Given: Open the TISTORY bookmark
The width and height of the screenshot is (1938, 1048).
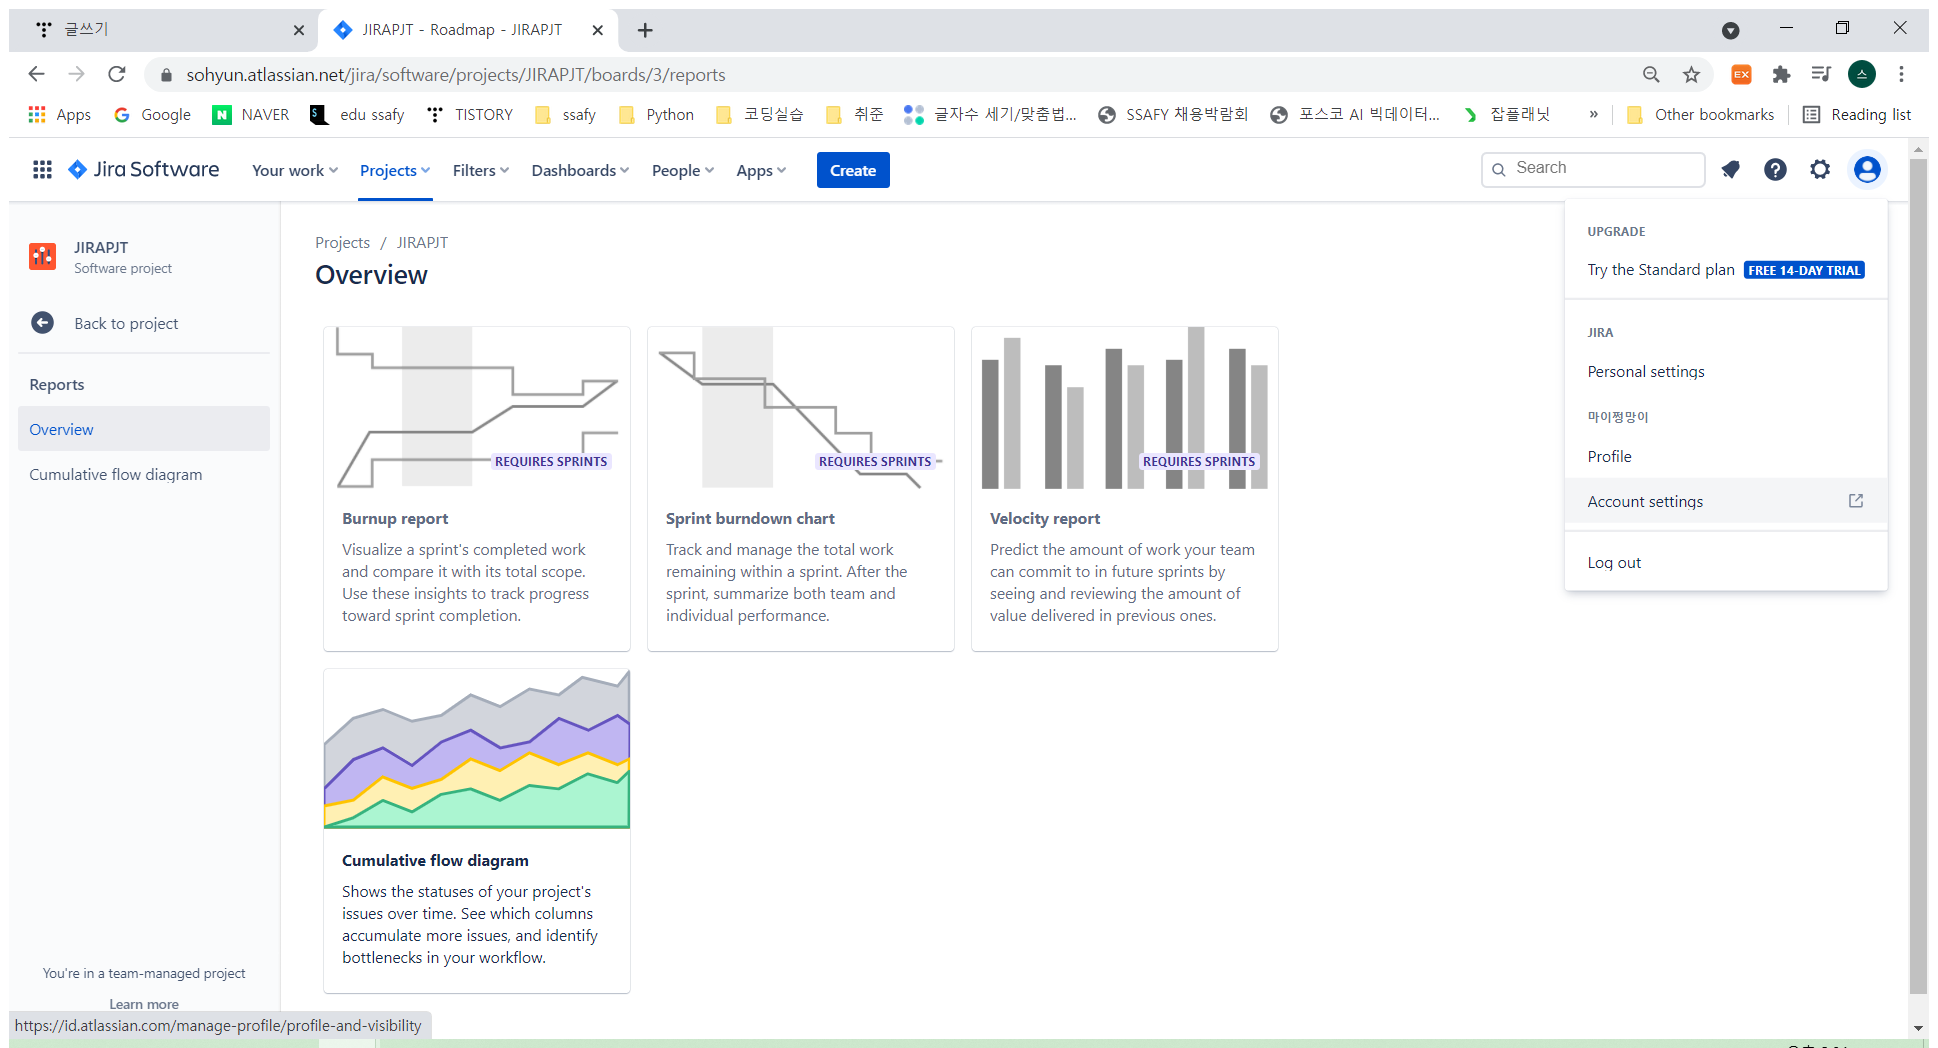Looking at the screenshot, I should (470, 115).
